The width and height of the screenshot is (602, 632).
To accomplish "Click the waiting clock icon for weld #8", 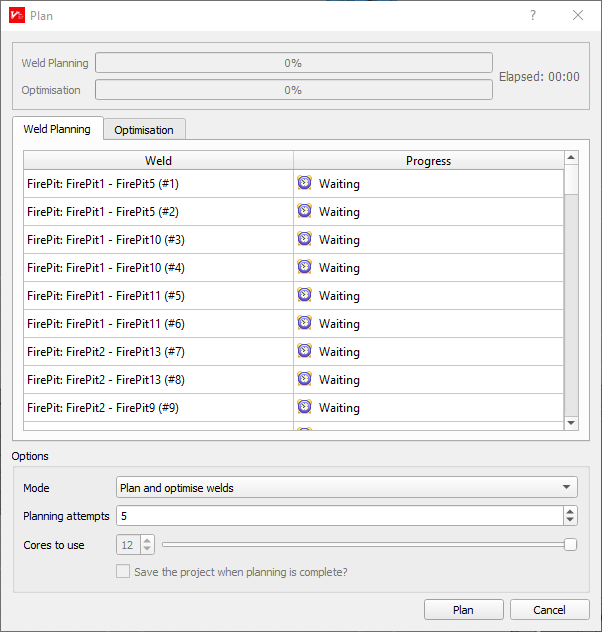I will pos(305,379).
